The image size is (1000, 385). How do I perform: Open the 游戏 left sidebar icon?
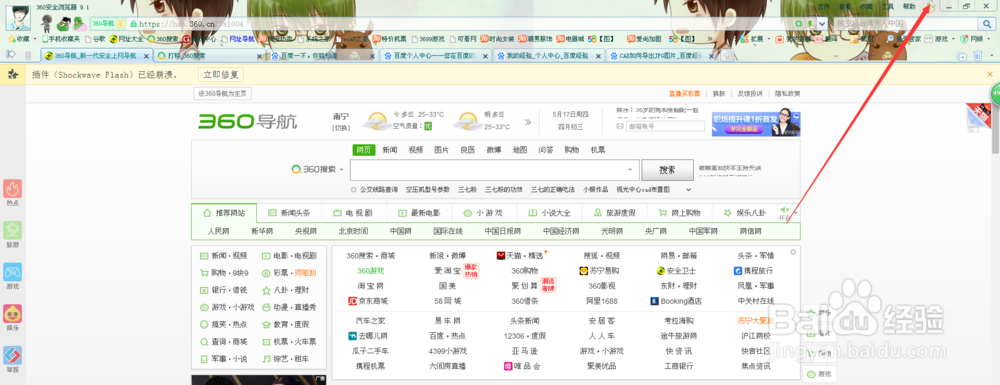12,276
